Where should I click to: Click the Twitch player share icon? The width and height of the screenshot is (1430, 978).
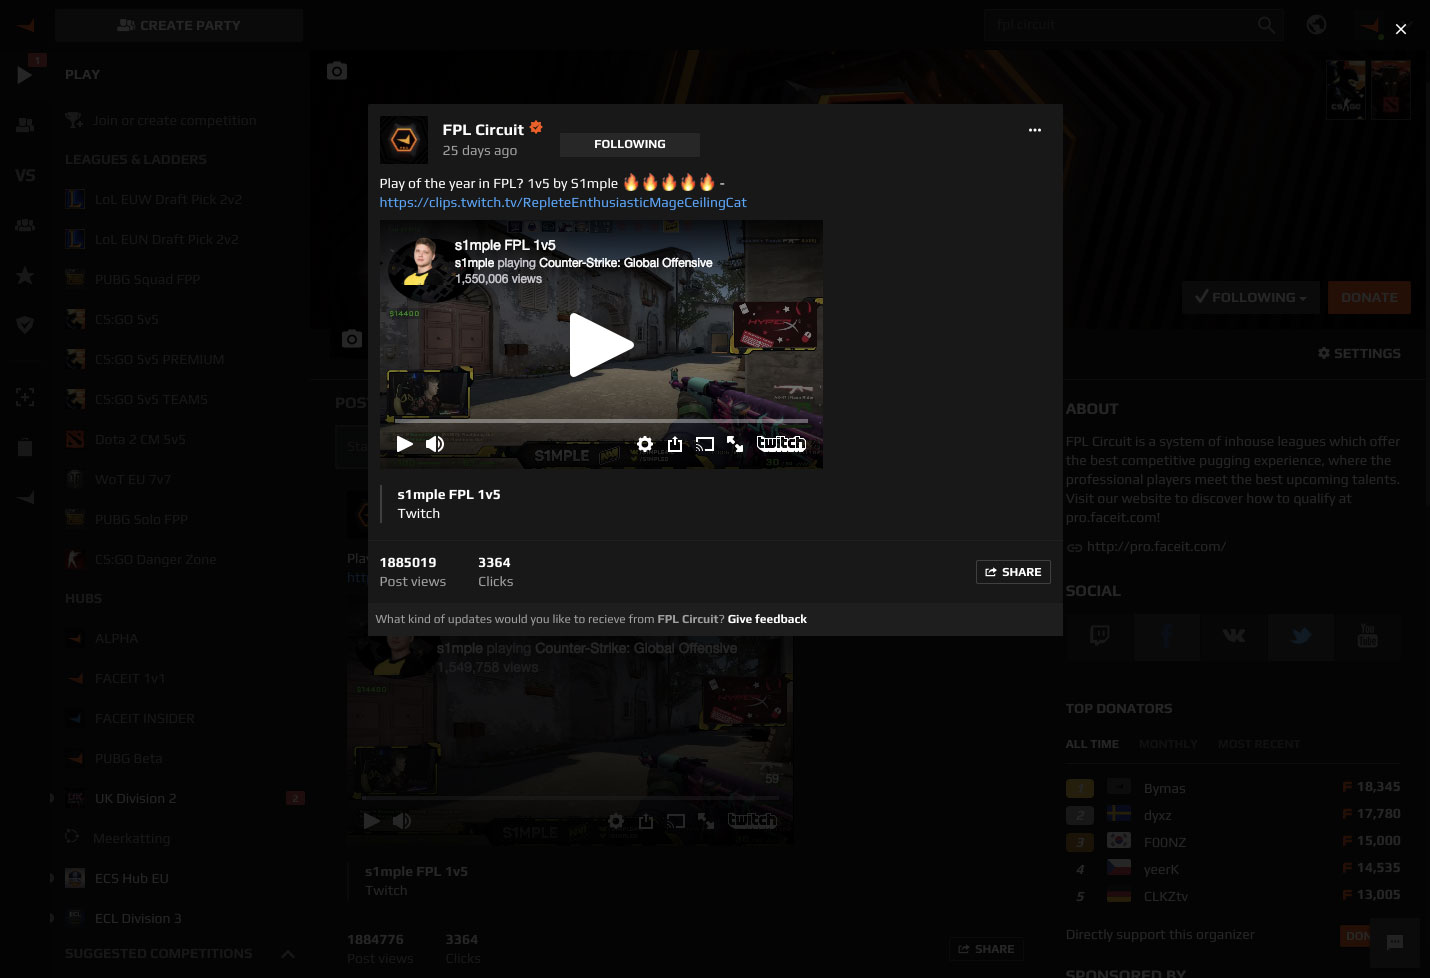pos(675,444)
